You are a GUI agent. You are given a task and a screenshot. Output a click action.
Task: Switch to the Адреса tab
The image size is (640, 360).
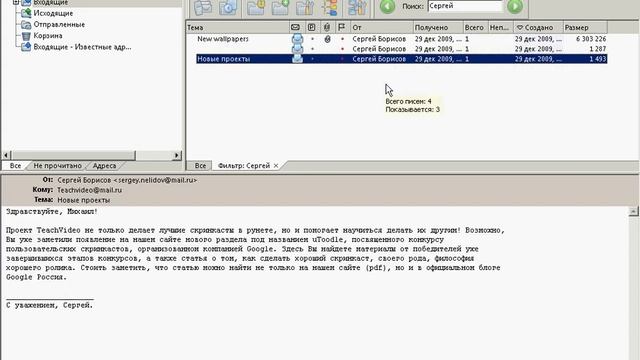[104, 166]
